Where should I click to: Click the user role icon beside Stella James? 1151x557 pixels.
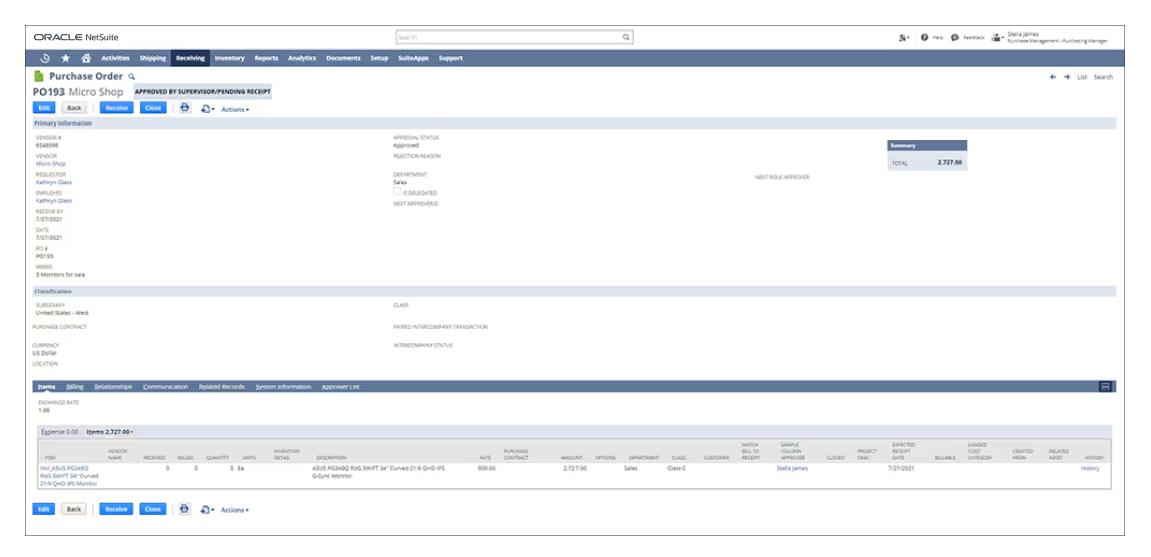pos(996,37)
